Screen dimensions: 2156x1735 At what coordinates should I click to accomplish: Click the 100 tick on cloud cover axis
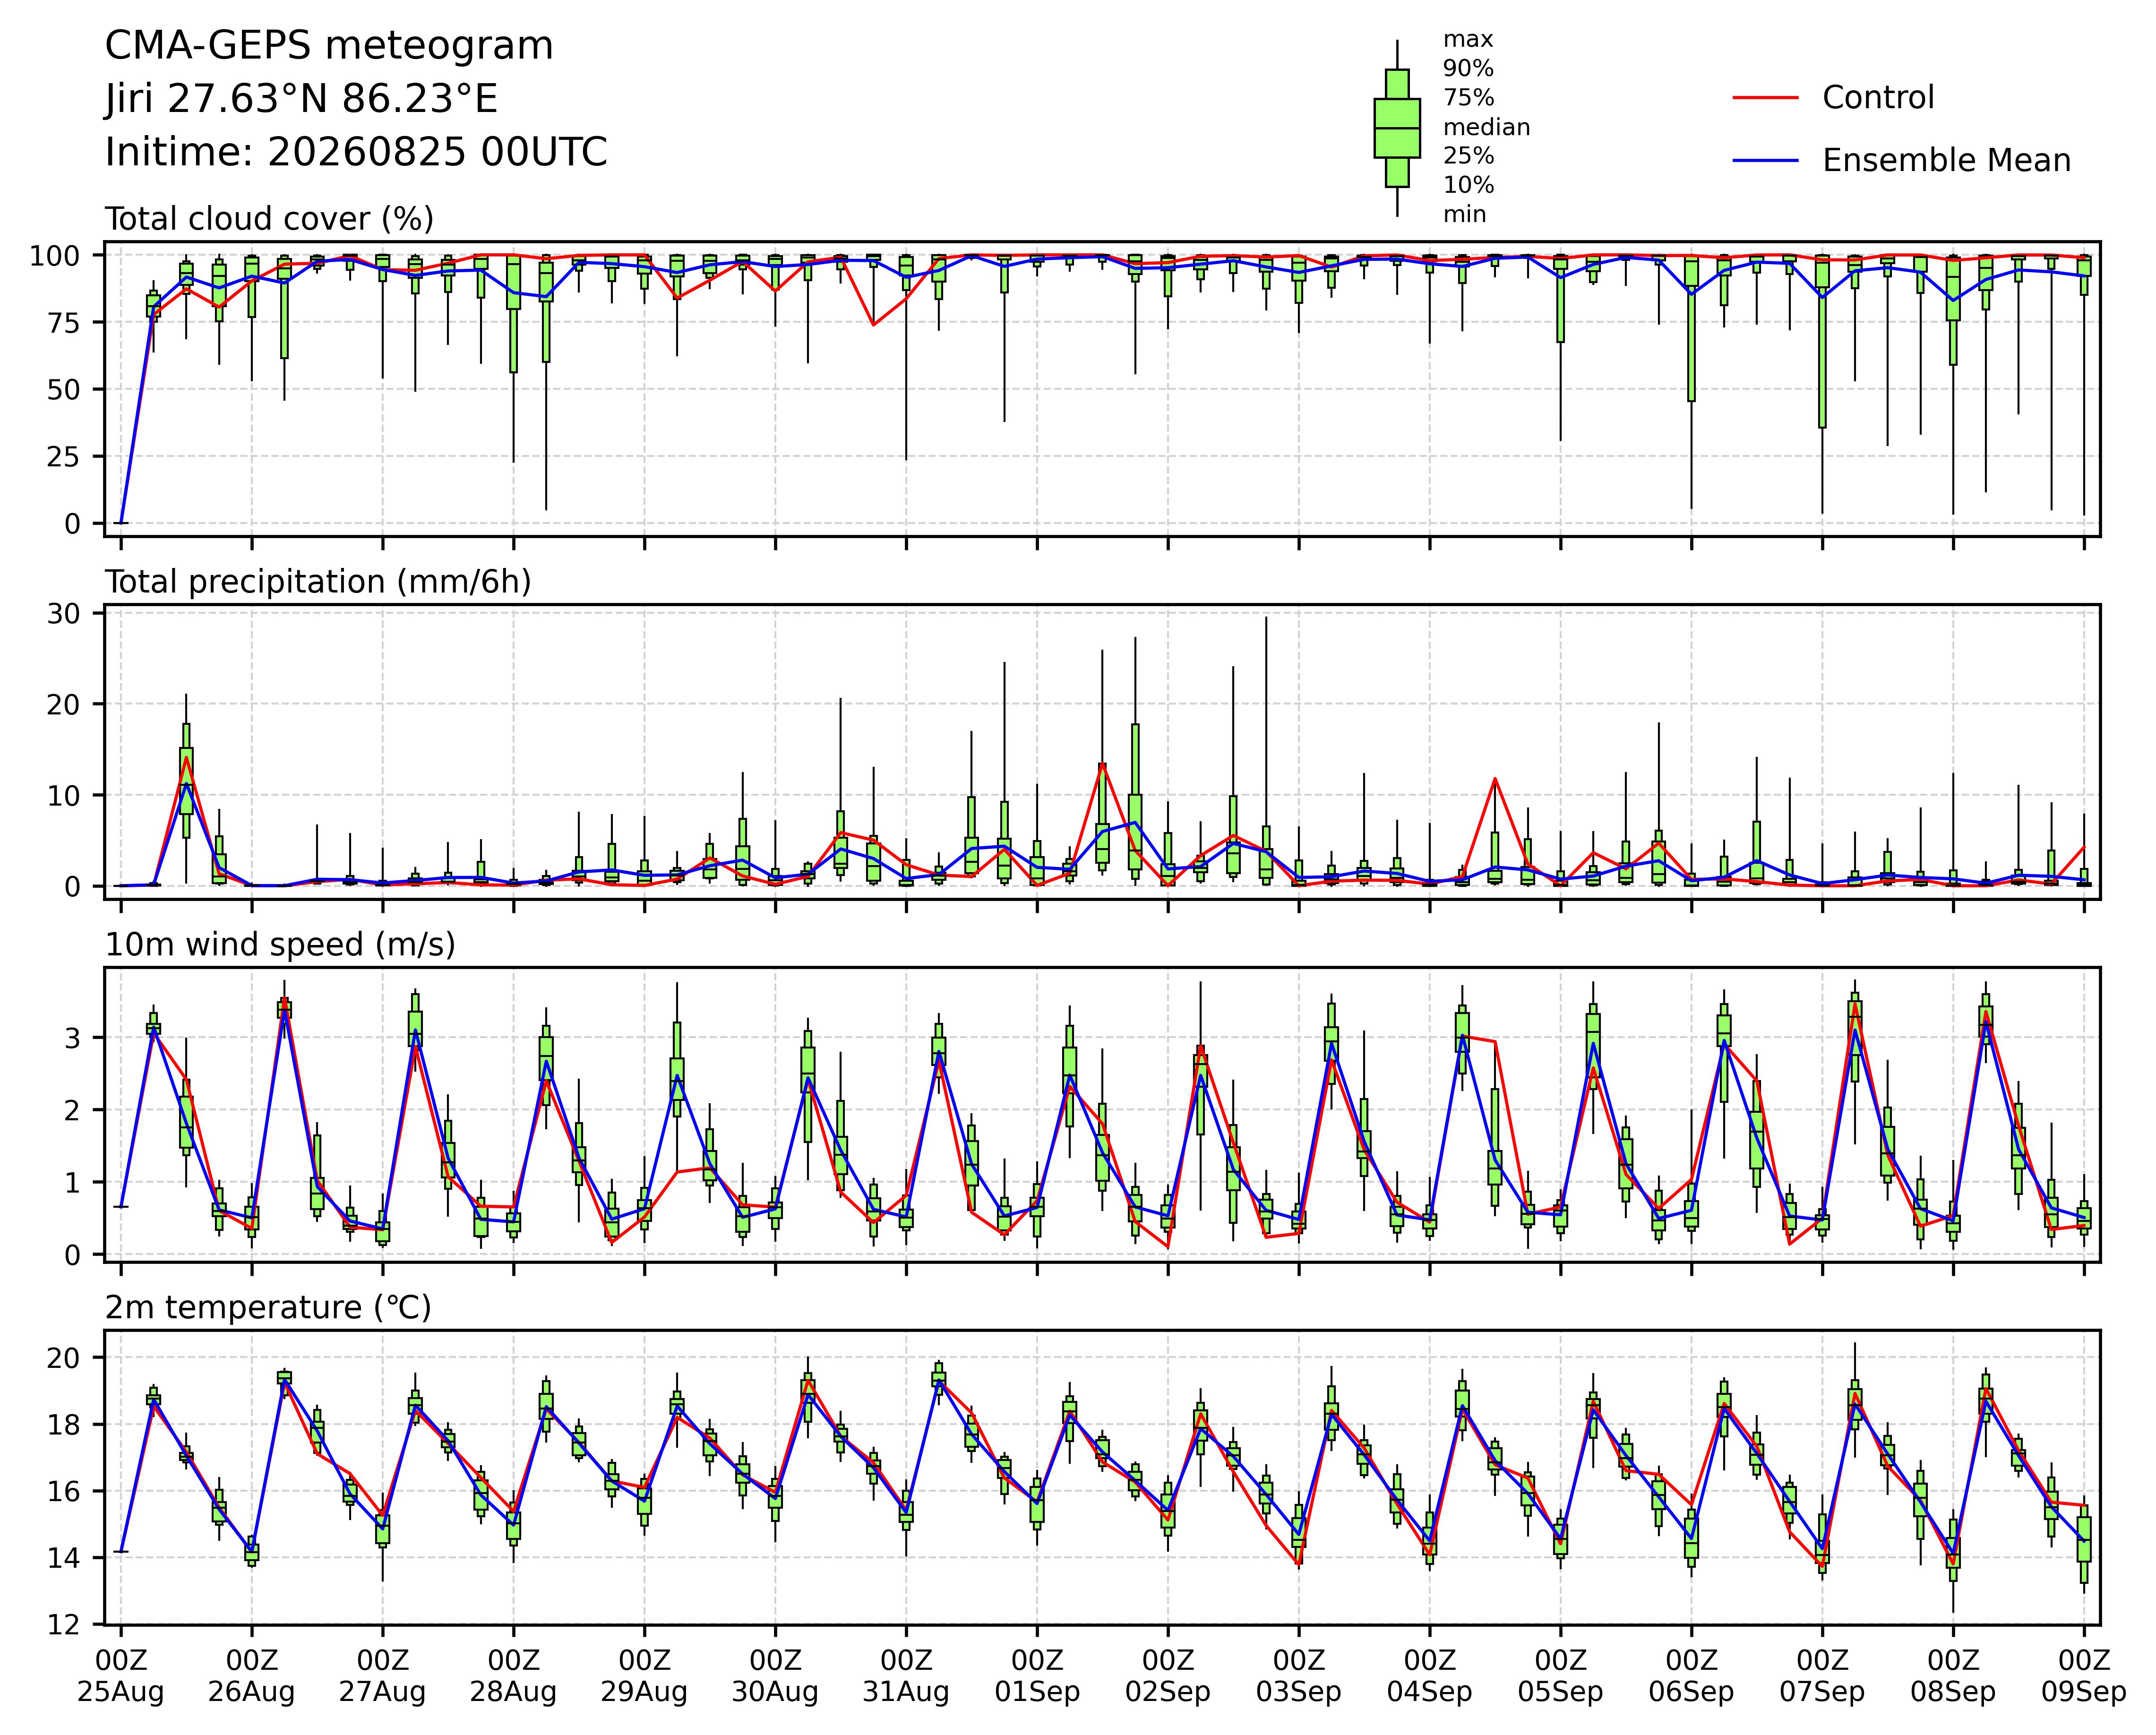(54, 256)
